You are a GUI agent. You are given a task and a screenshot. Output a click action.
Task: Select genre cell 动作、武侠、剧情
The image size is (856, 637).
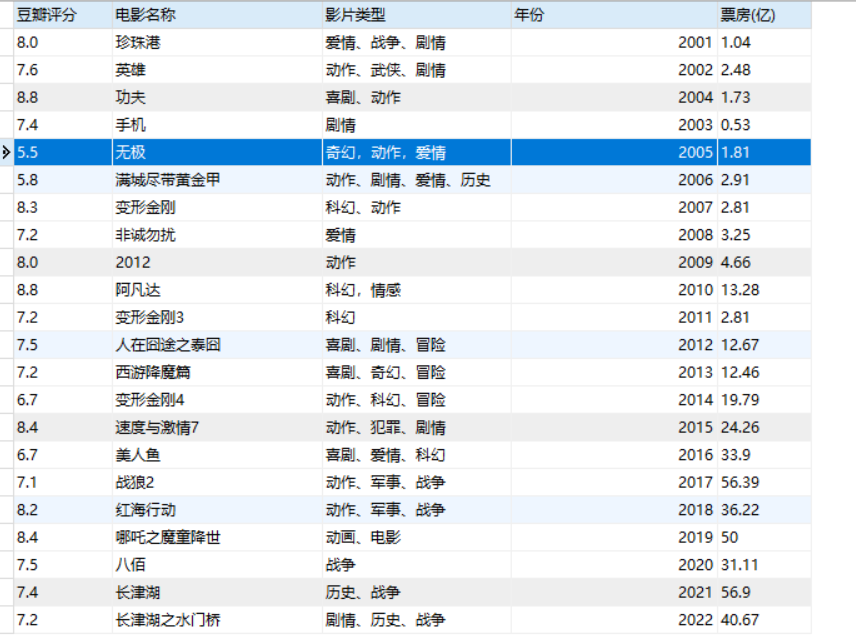(x=417, y=70)
